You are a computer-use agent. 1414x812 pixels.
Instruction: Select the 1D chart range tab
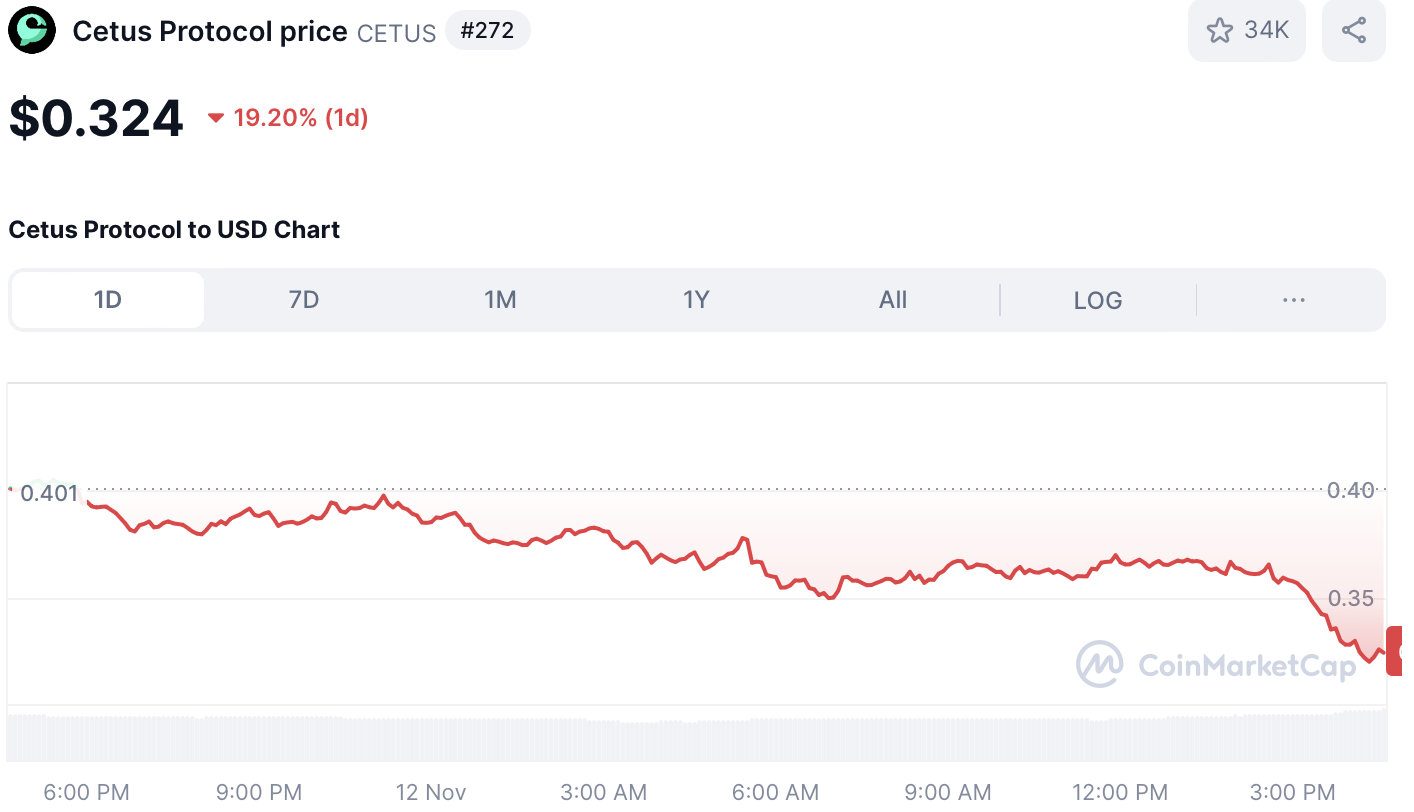(x=108, y=300)
